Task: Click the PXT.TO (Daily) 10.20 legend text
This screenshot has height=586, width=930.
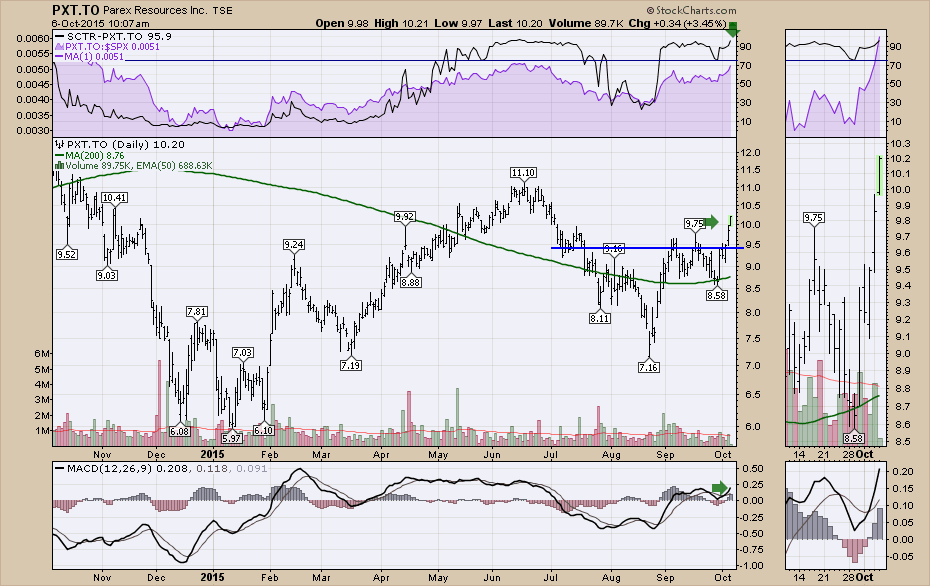Action: point(126,144)
